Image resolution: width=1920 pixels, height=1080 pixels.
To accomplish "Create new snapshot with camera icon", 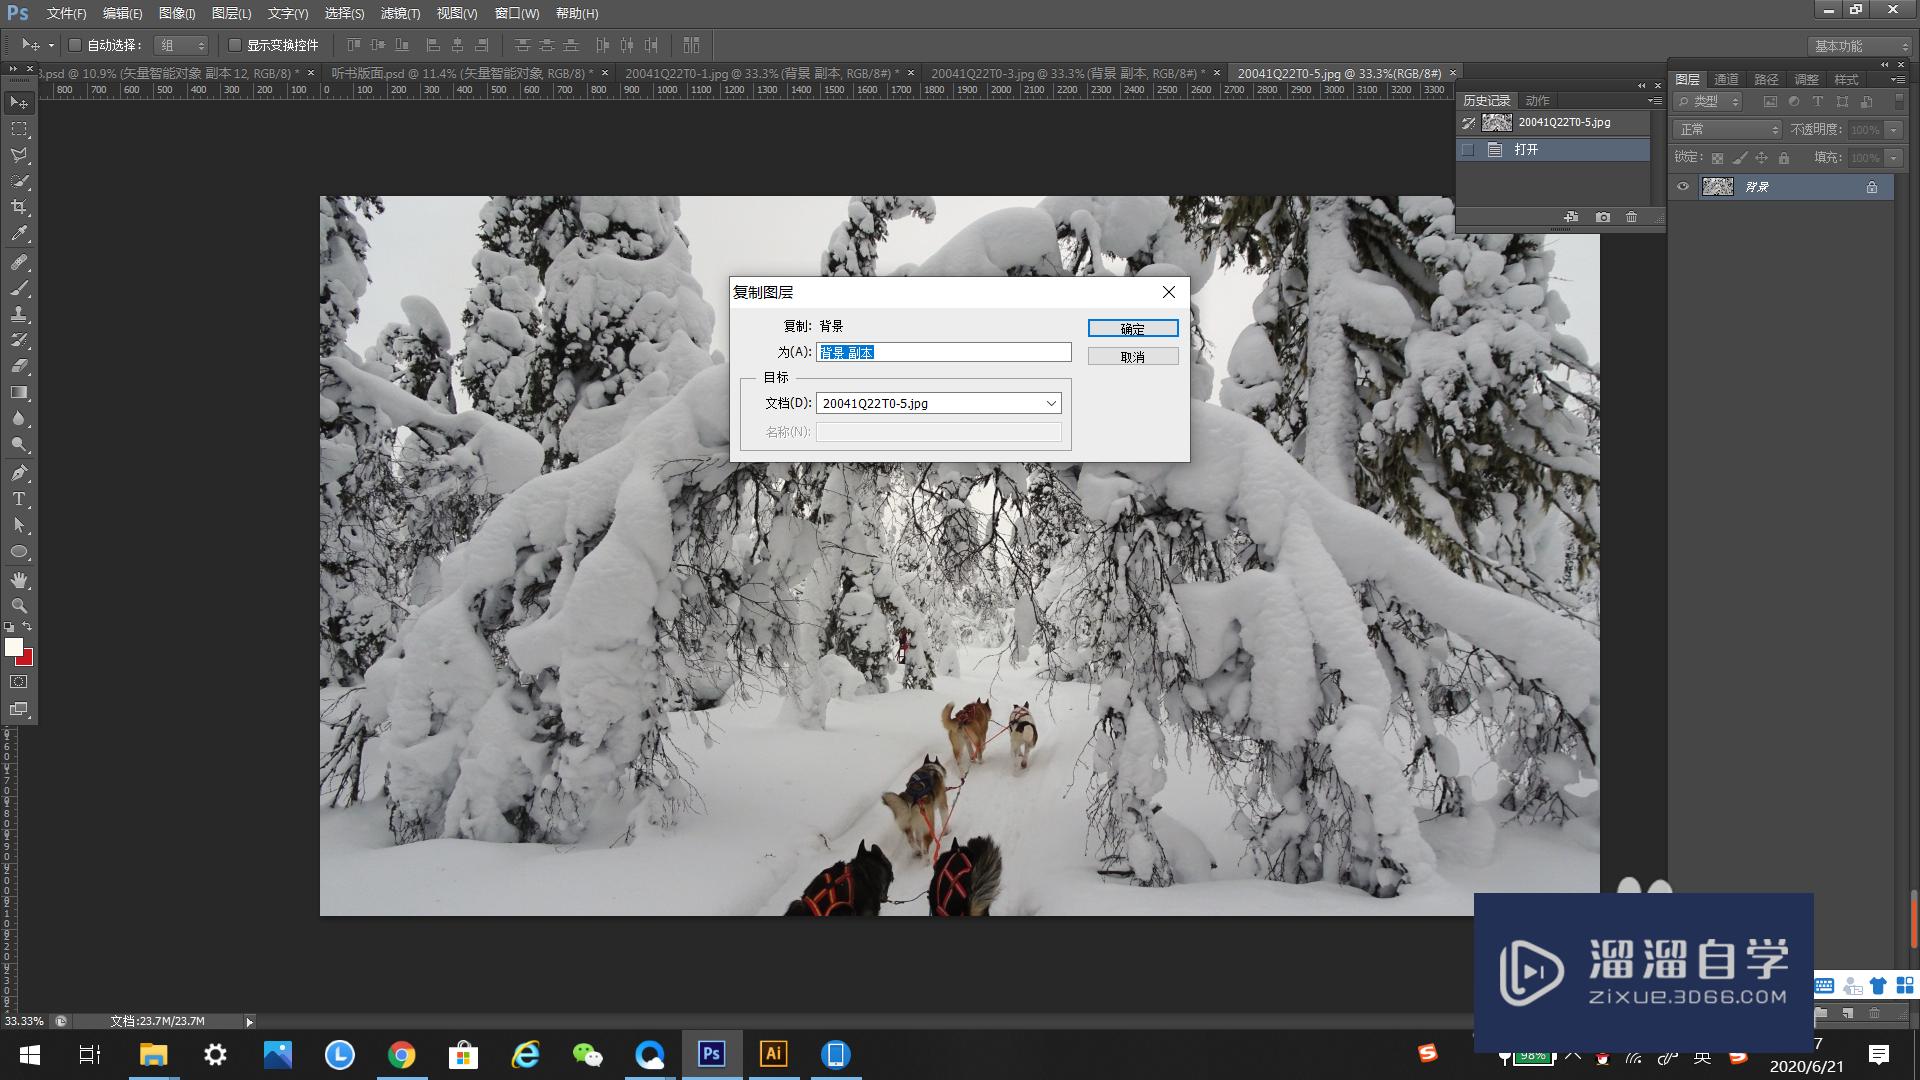I will click(1602, 217).
